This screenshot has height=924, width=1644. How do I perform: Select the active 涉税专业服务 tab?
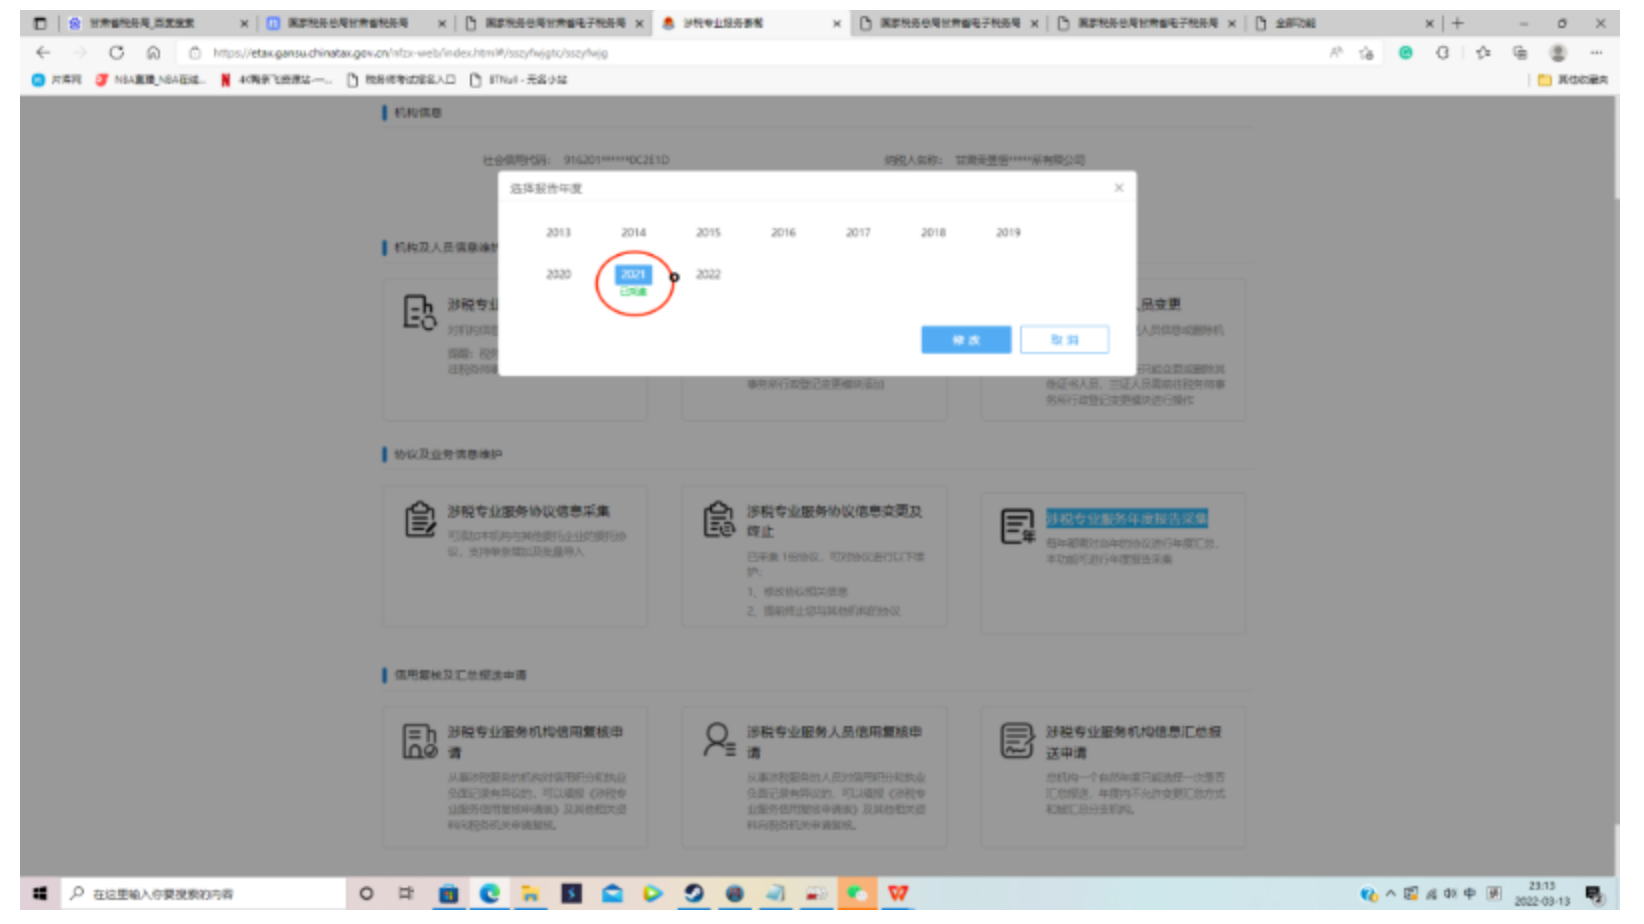[x=750, y=23]
